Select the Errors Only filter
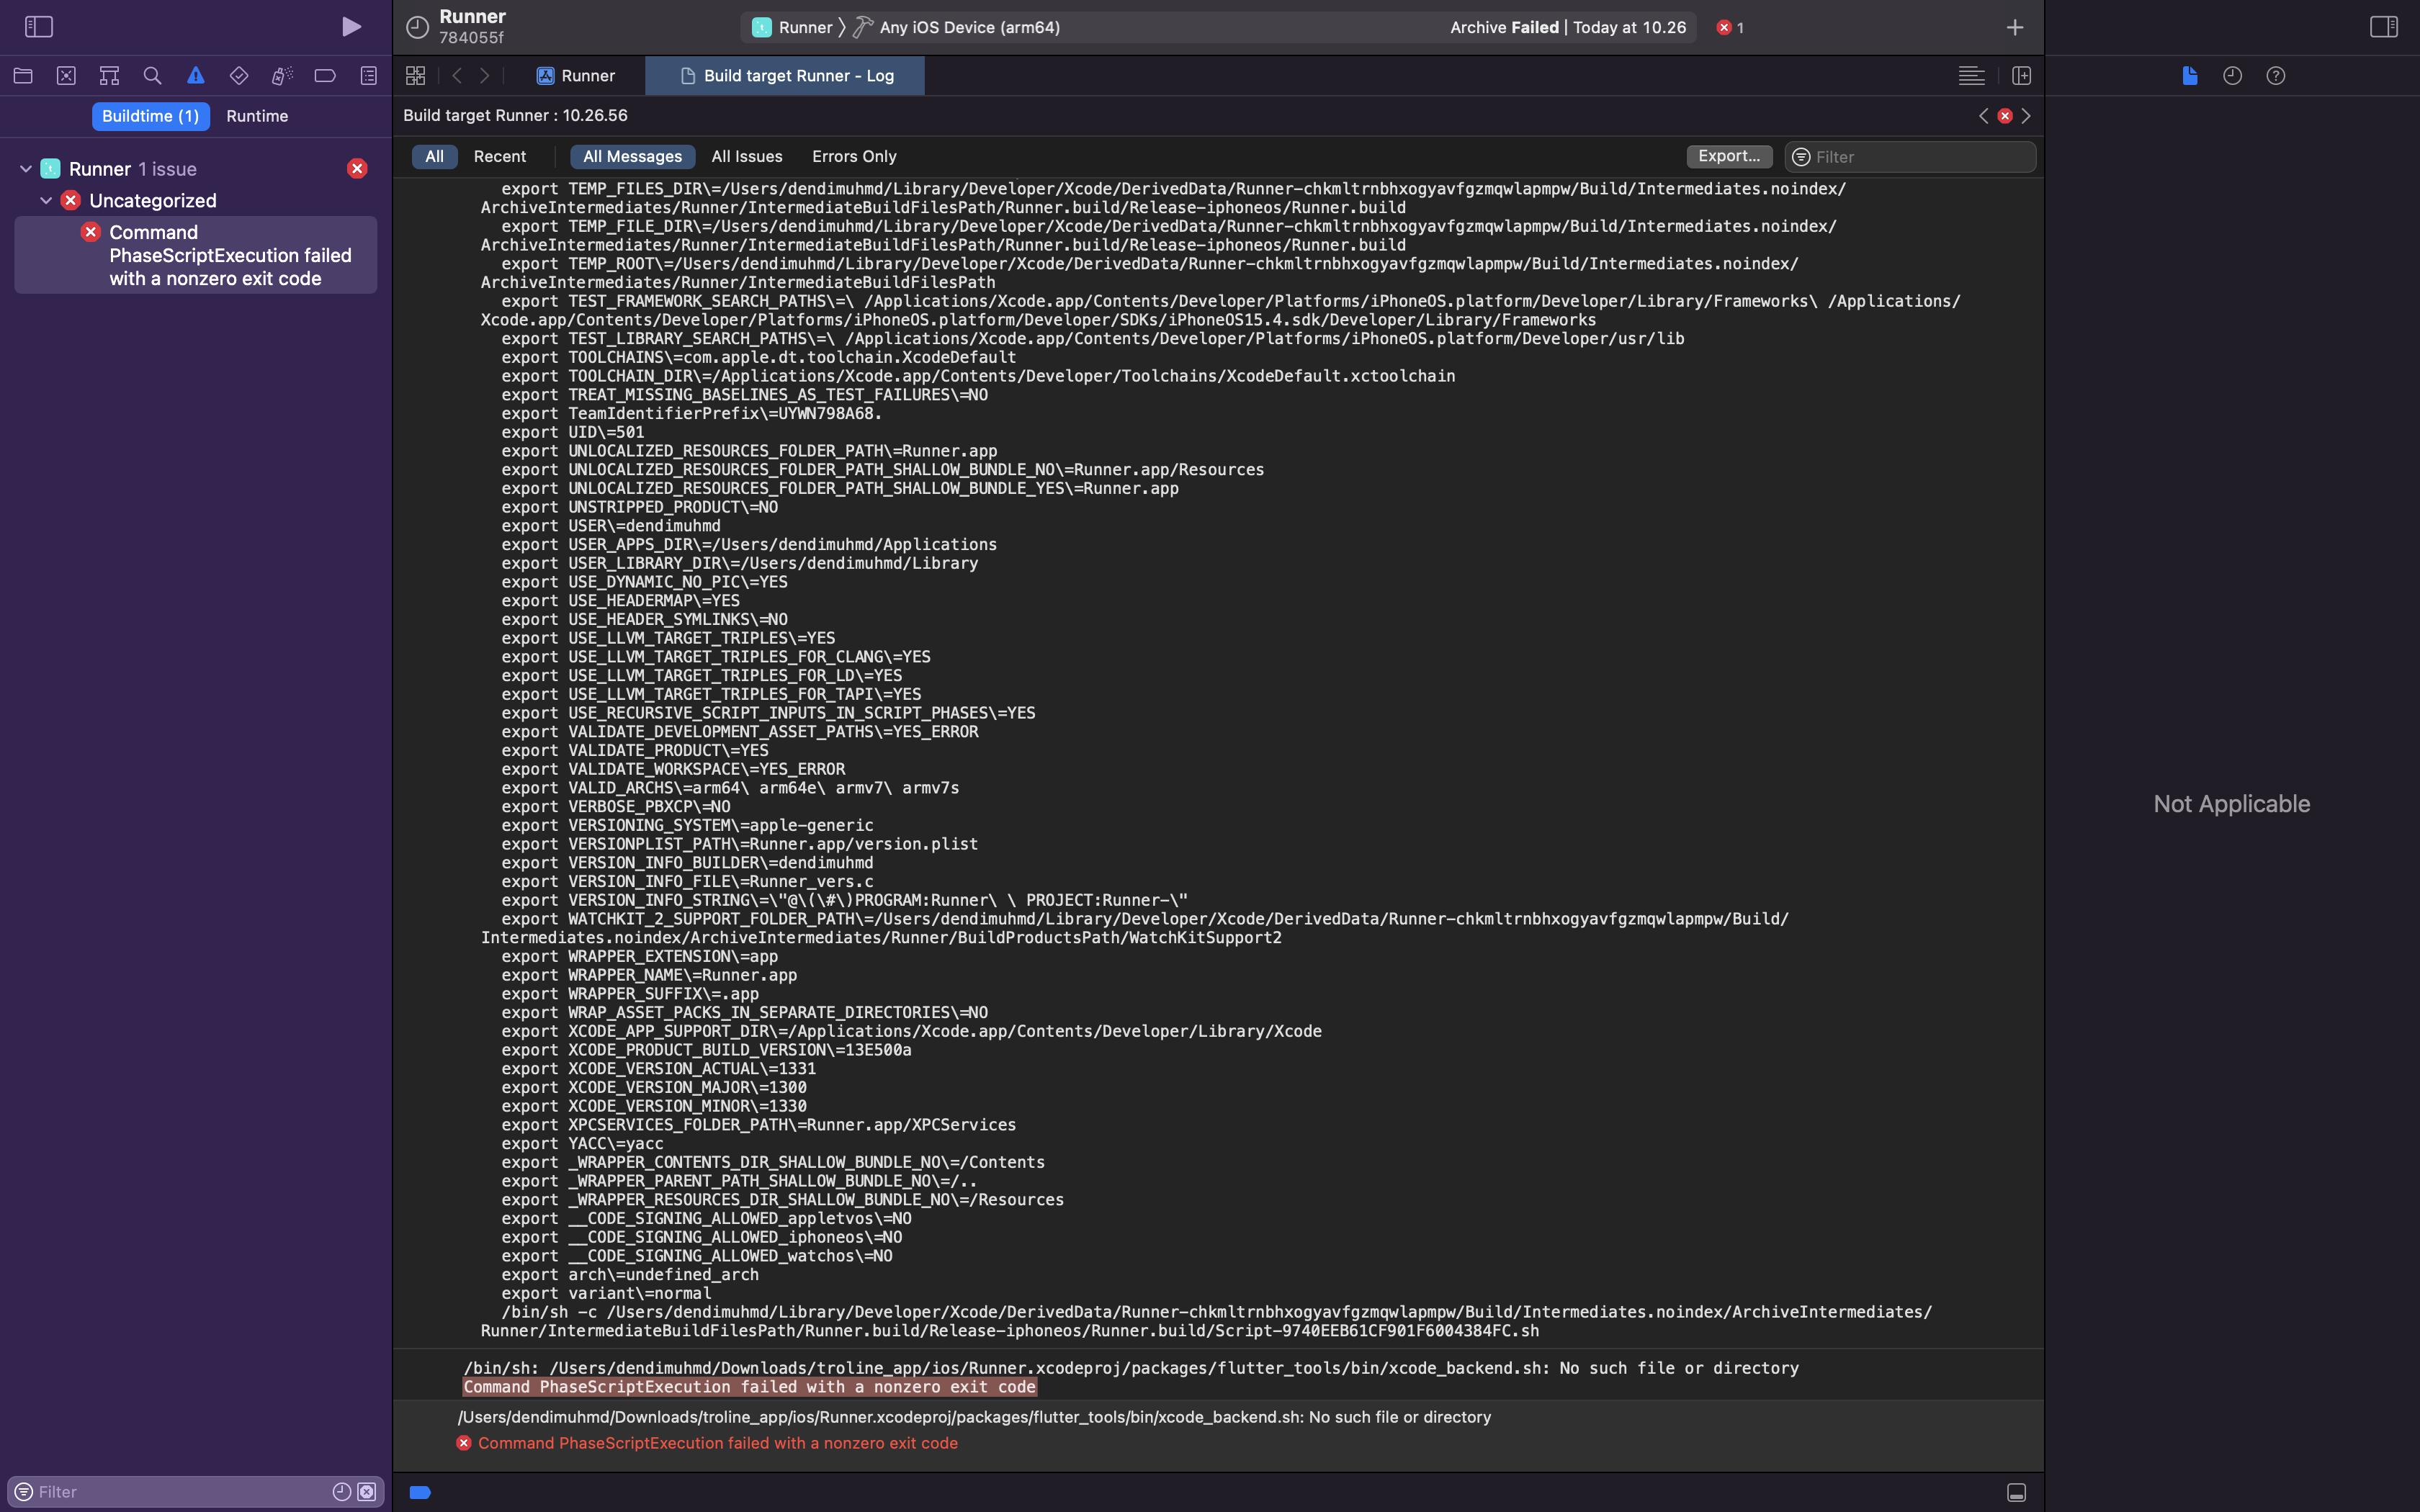Image resolution: width=2420 pixels, height=1512 pixels. tap(854, 157)
